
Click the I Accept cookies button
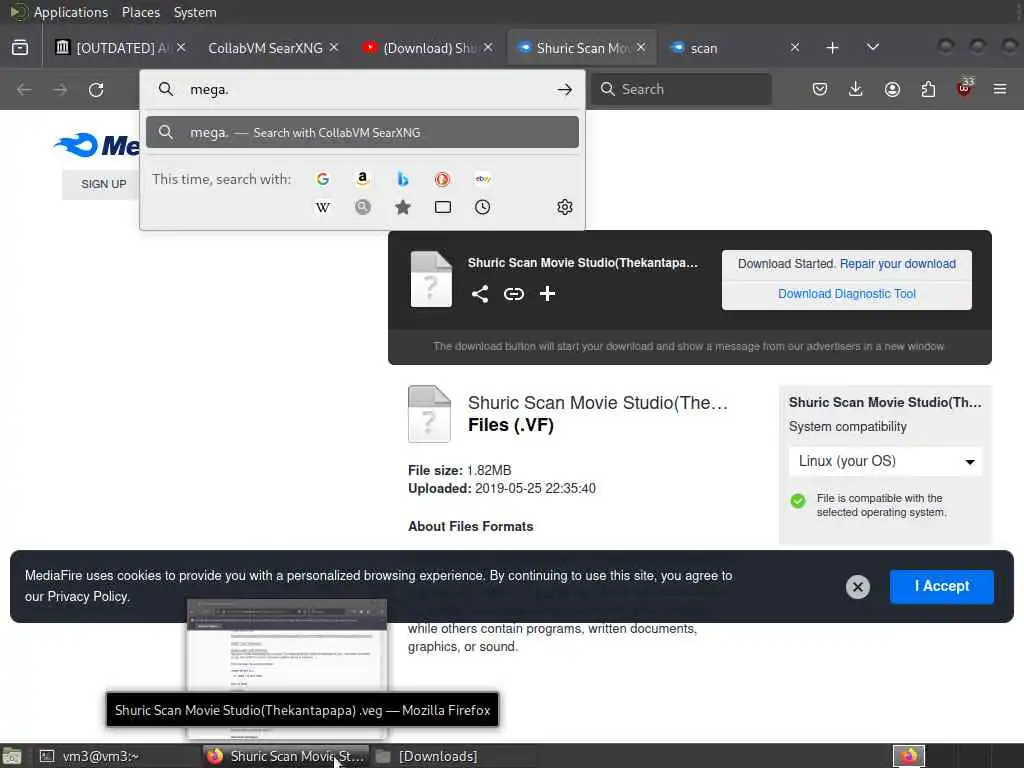941,586
